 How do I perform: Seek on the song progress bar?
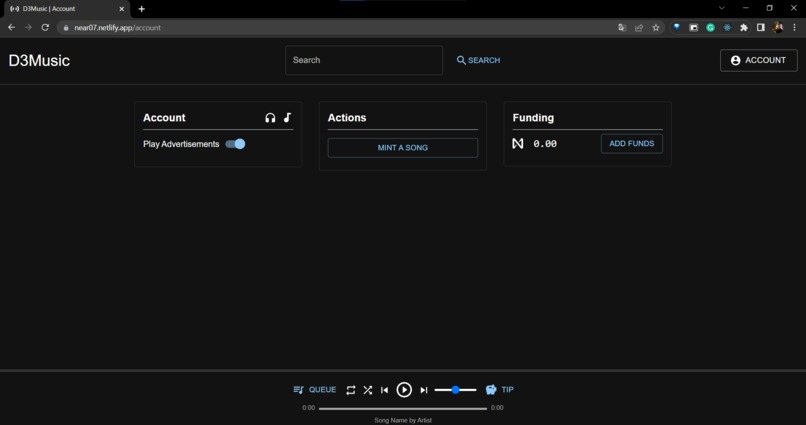pos(402,409)
